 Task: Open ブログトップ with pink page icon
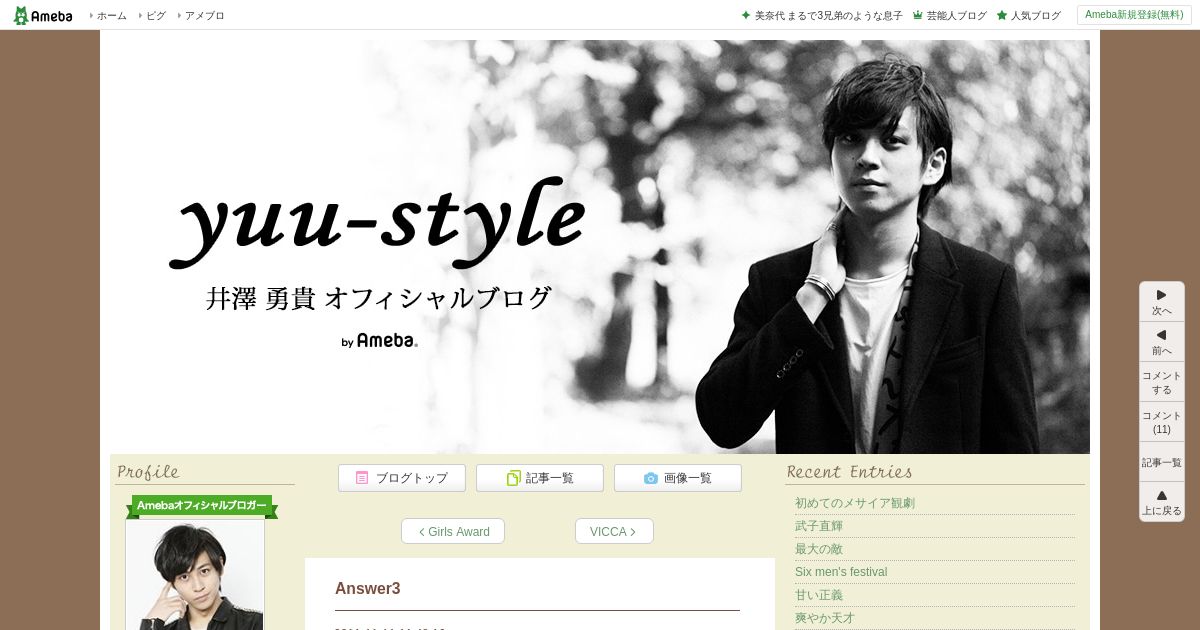point(402,478)
